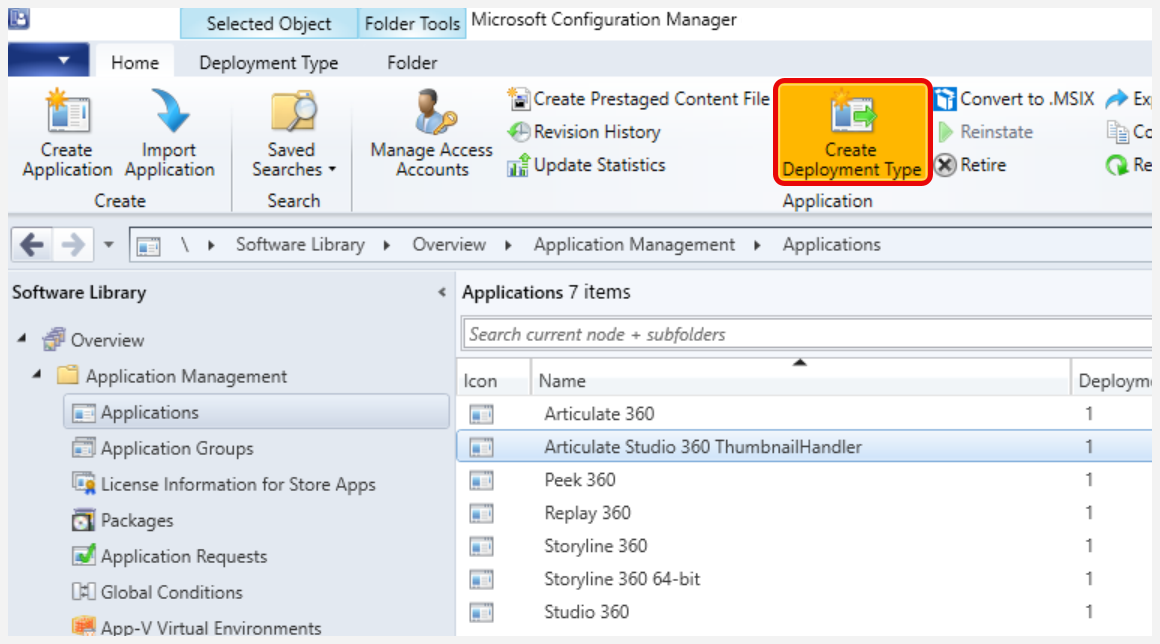This screenshot has height=644, width=1160.
Task: Select the Articulate 360 row
Action: [804, 413]
